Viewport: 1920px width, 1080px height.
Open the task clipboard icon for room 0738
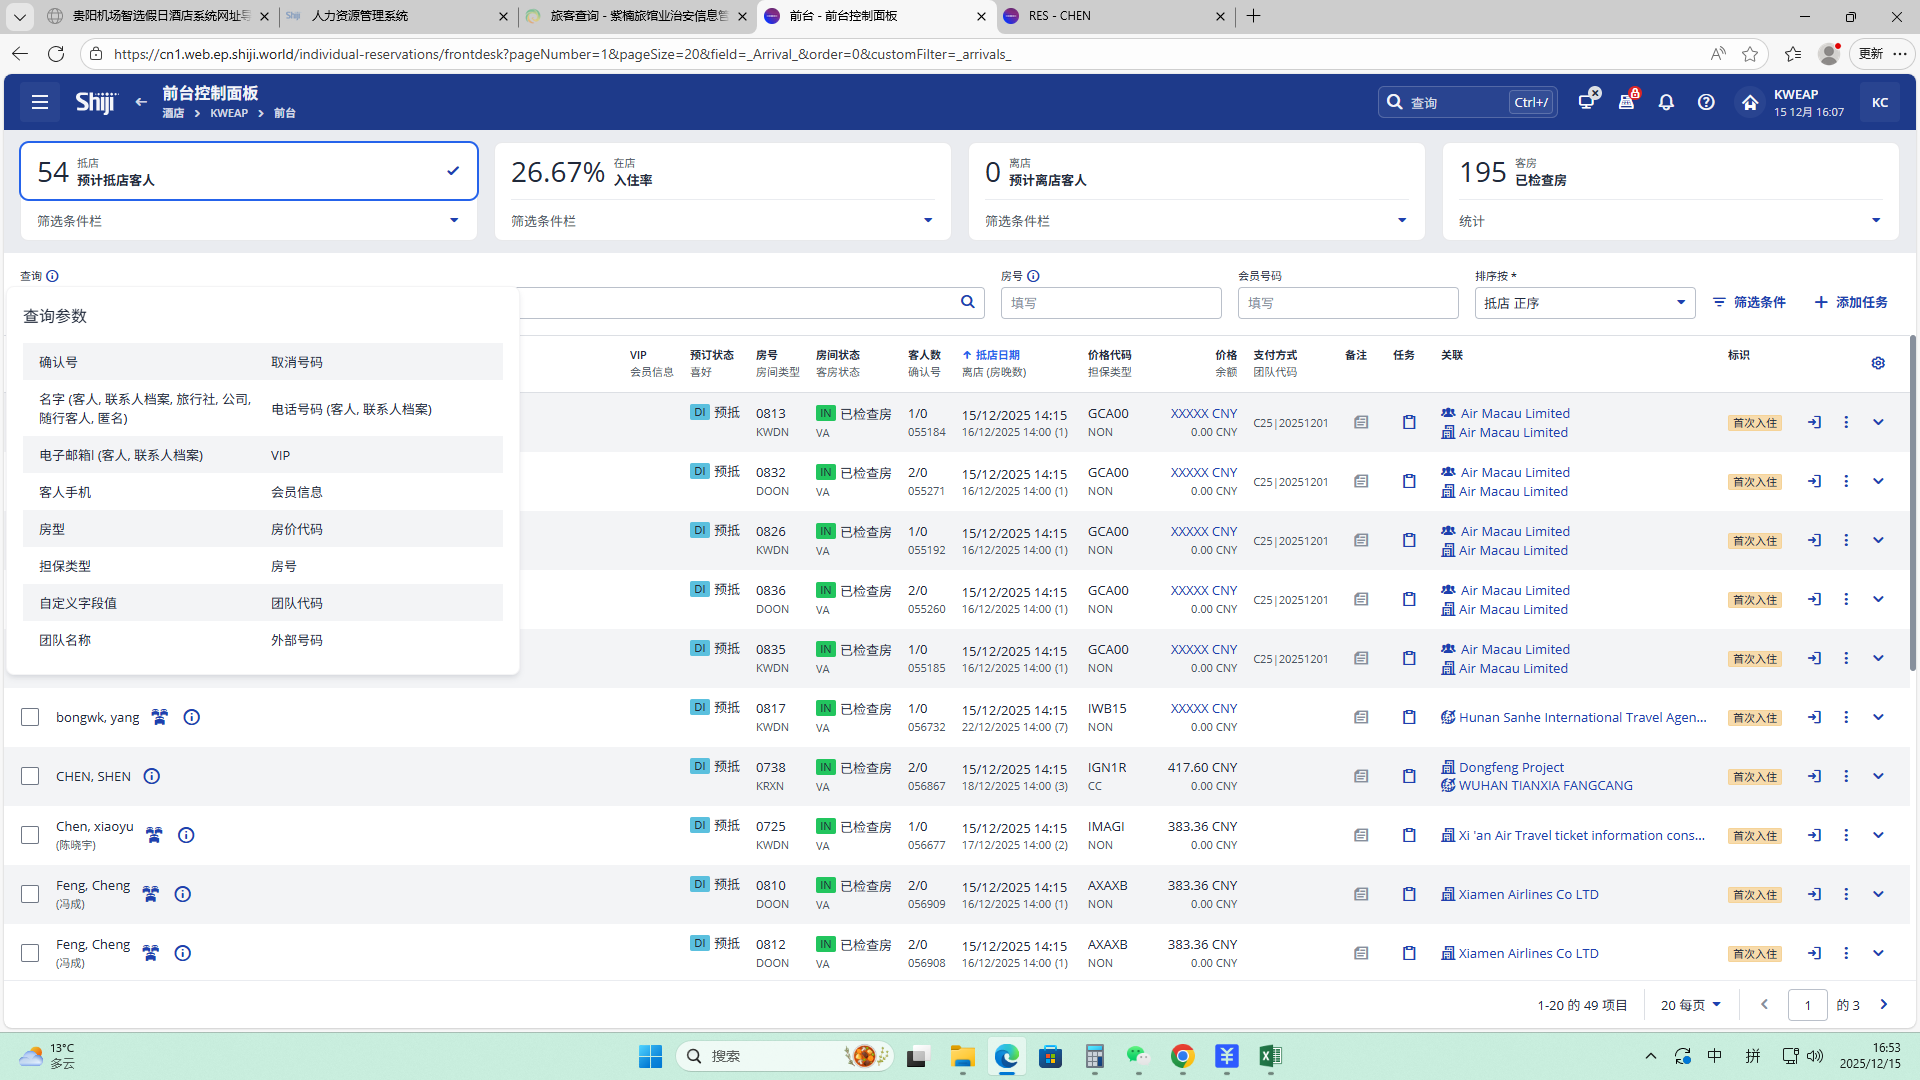point(1409,776)
